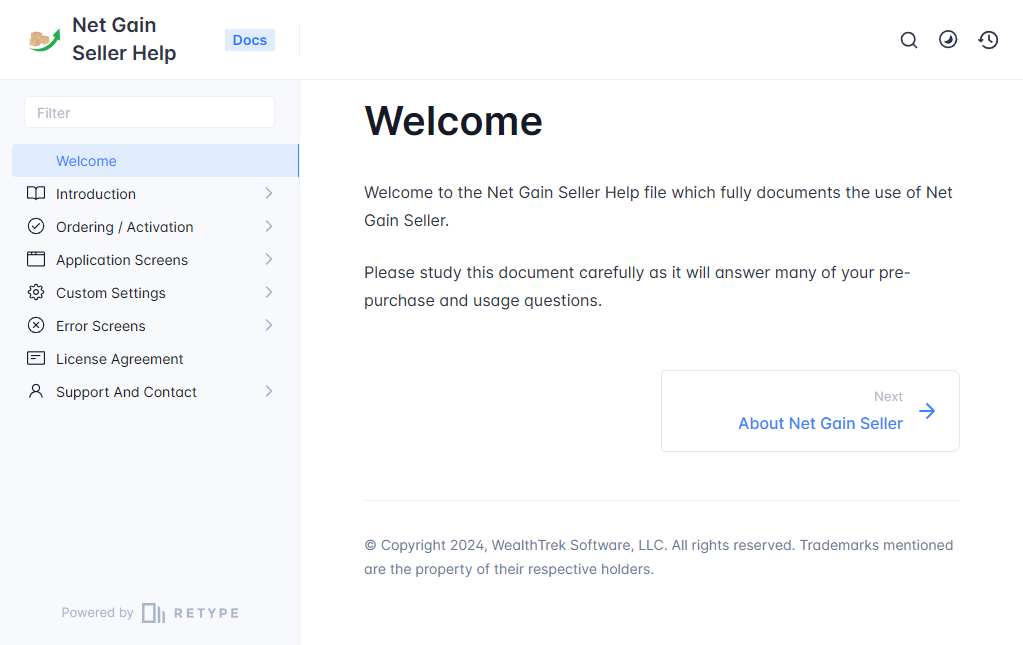Click into the Filter field
Screen dimensions: 1023x645
(149, 112)
